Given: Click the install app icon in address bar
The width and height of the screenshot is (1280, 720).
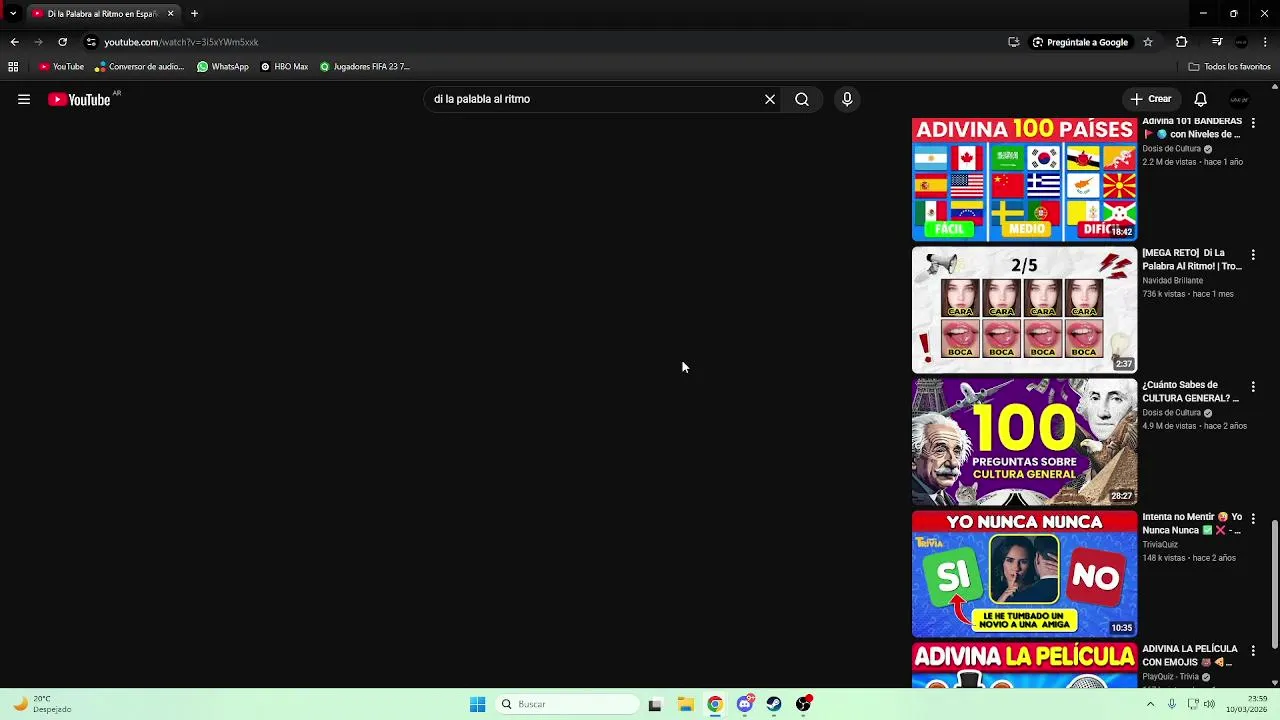Looking at the screenshot, I should click(1014, 42).
